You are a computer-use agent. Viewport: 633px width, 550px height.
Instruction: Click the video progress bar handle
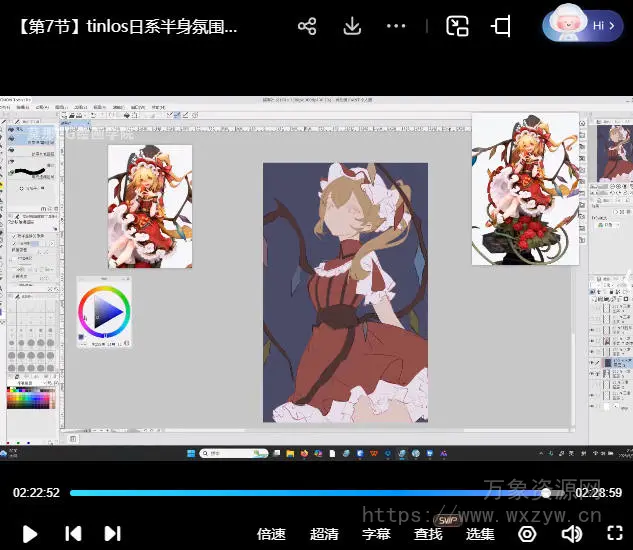coord(546,493)
